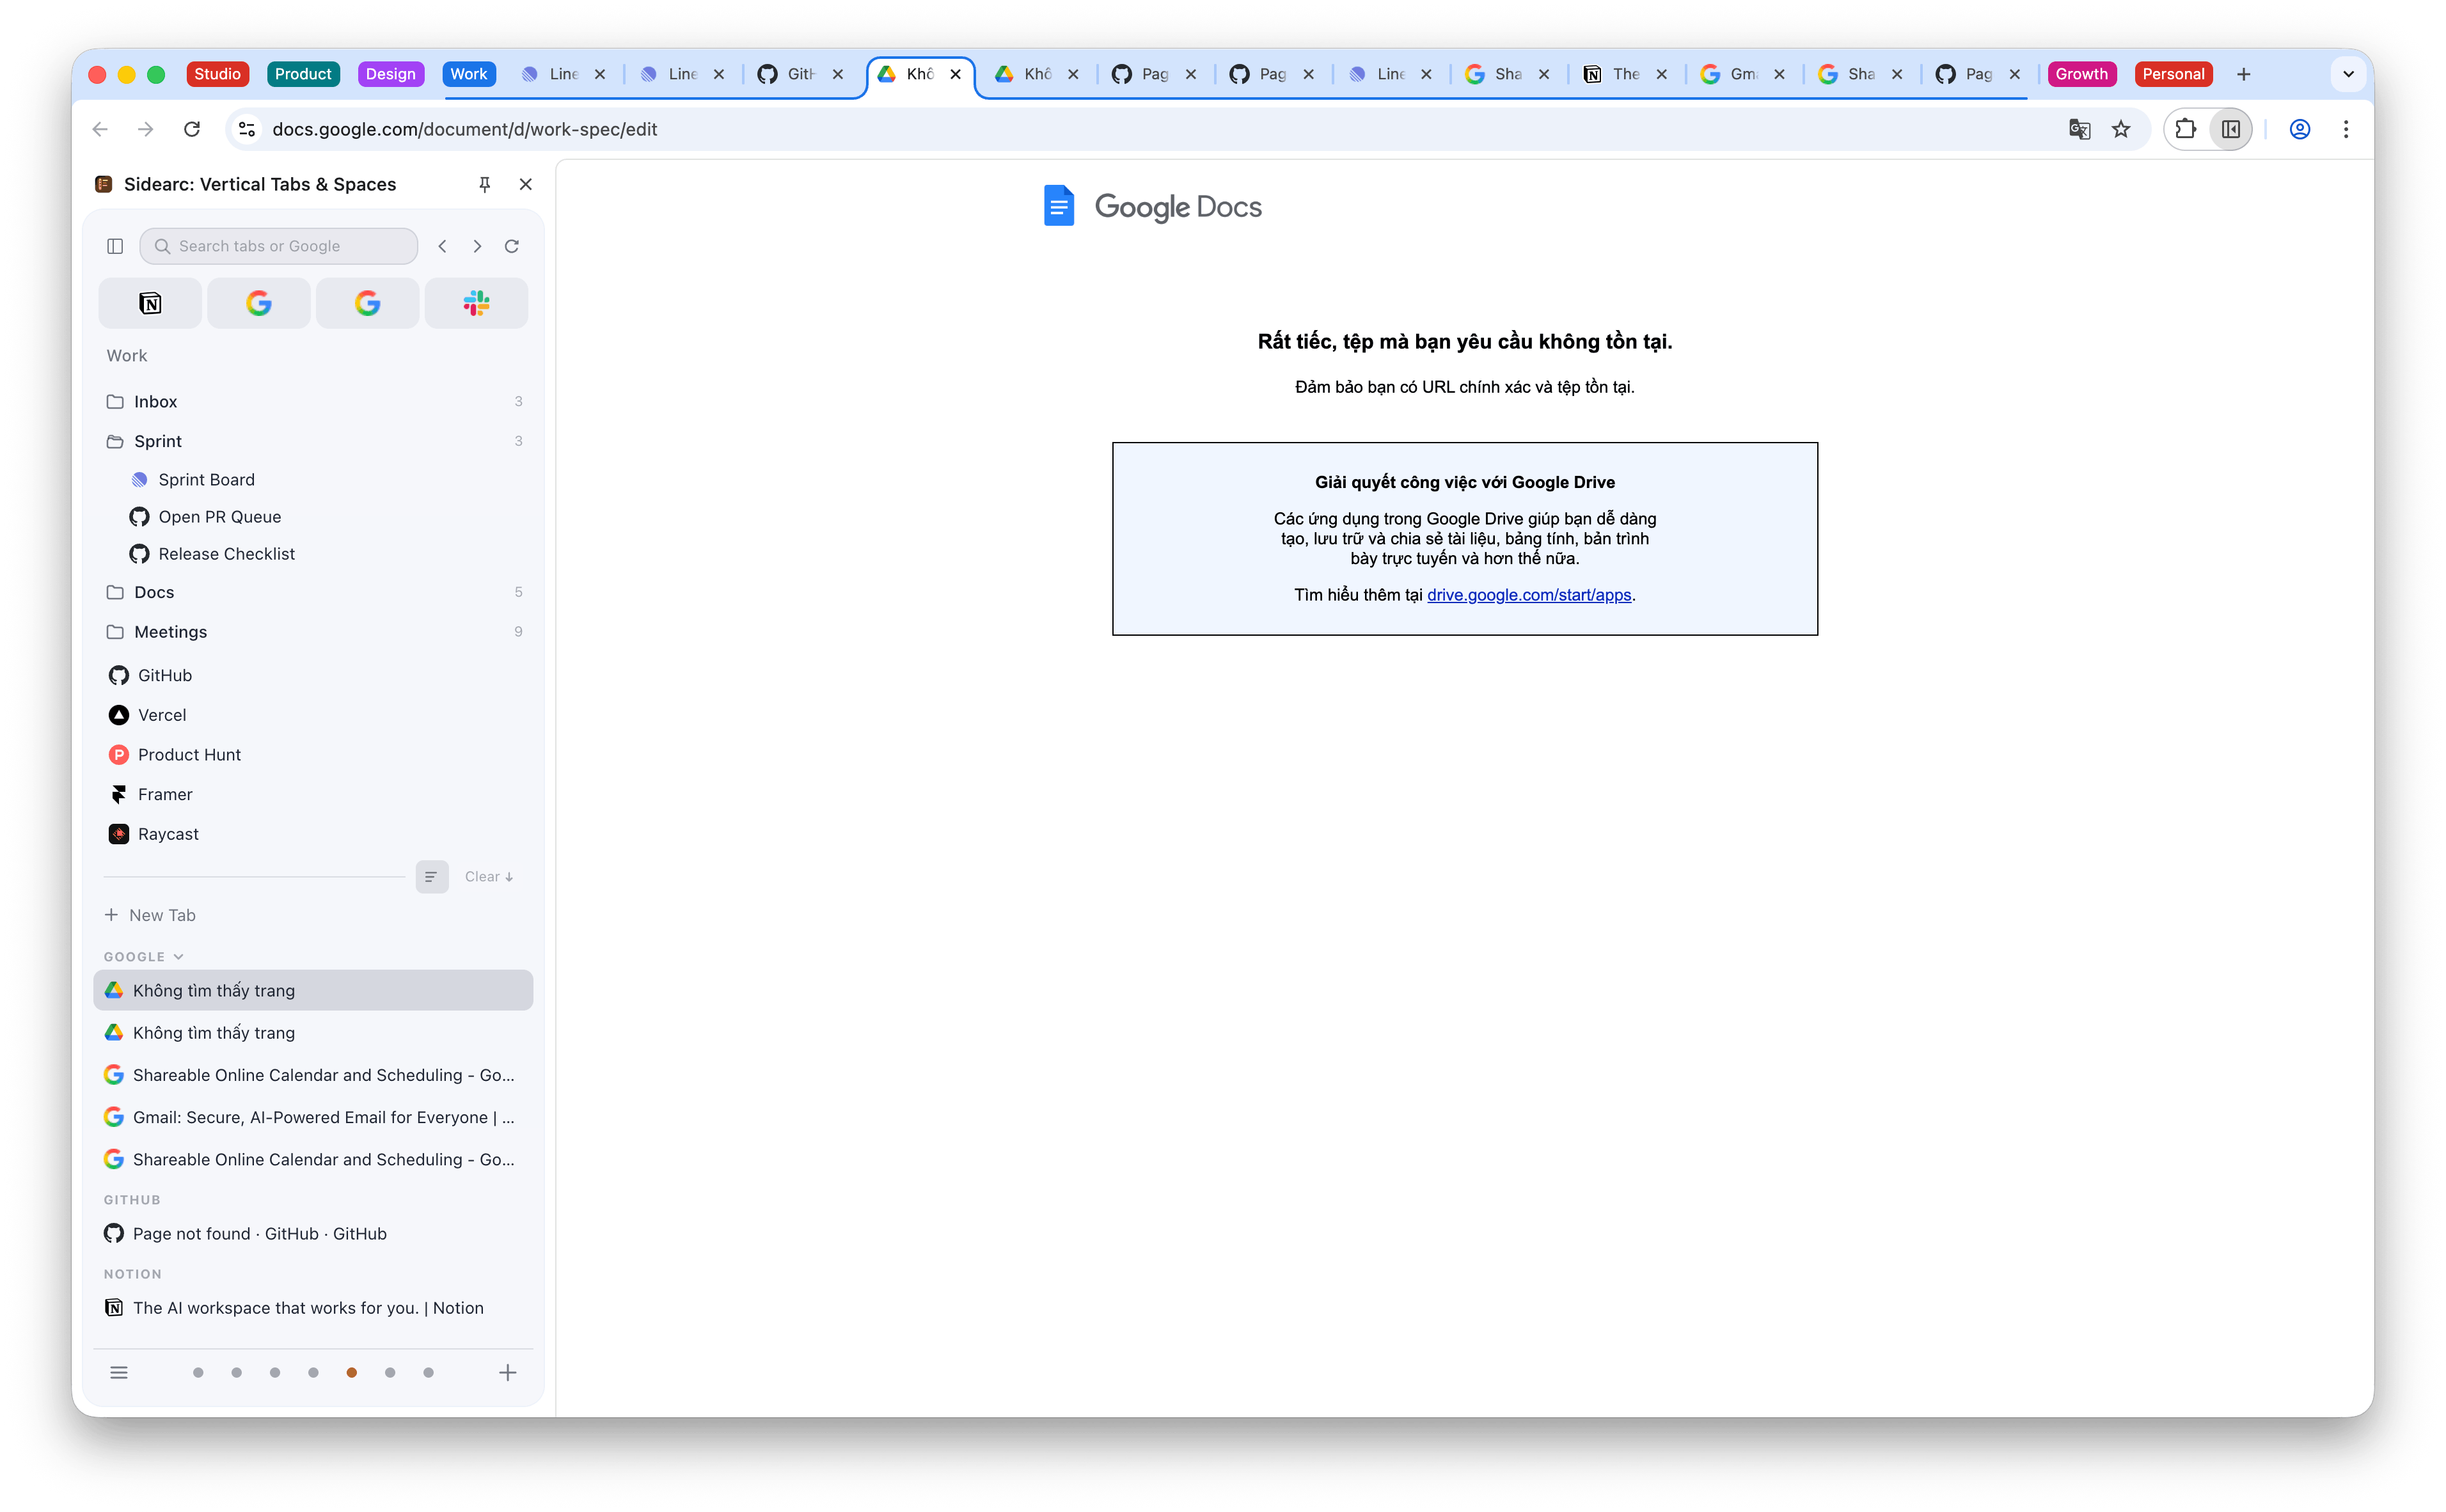Expand the Docs folder
The height and width of the screenshot is (1512, 2446).
pos(154,592)
